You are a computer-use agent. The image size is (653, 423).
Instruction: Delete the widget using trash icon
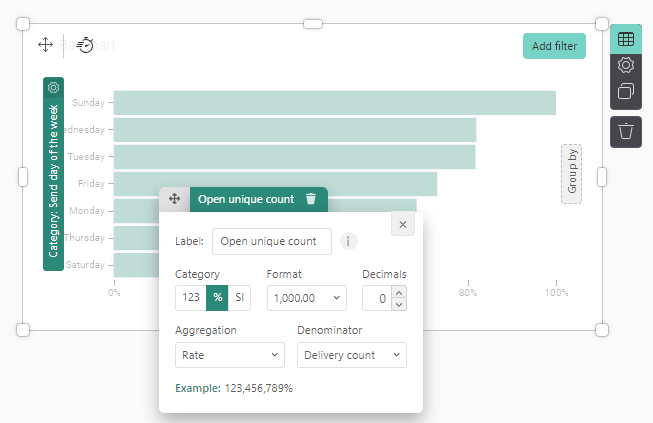point(626,131)
